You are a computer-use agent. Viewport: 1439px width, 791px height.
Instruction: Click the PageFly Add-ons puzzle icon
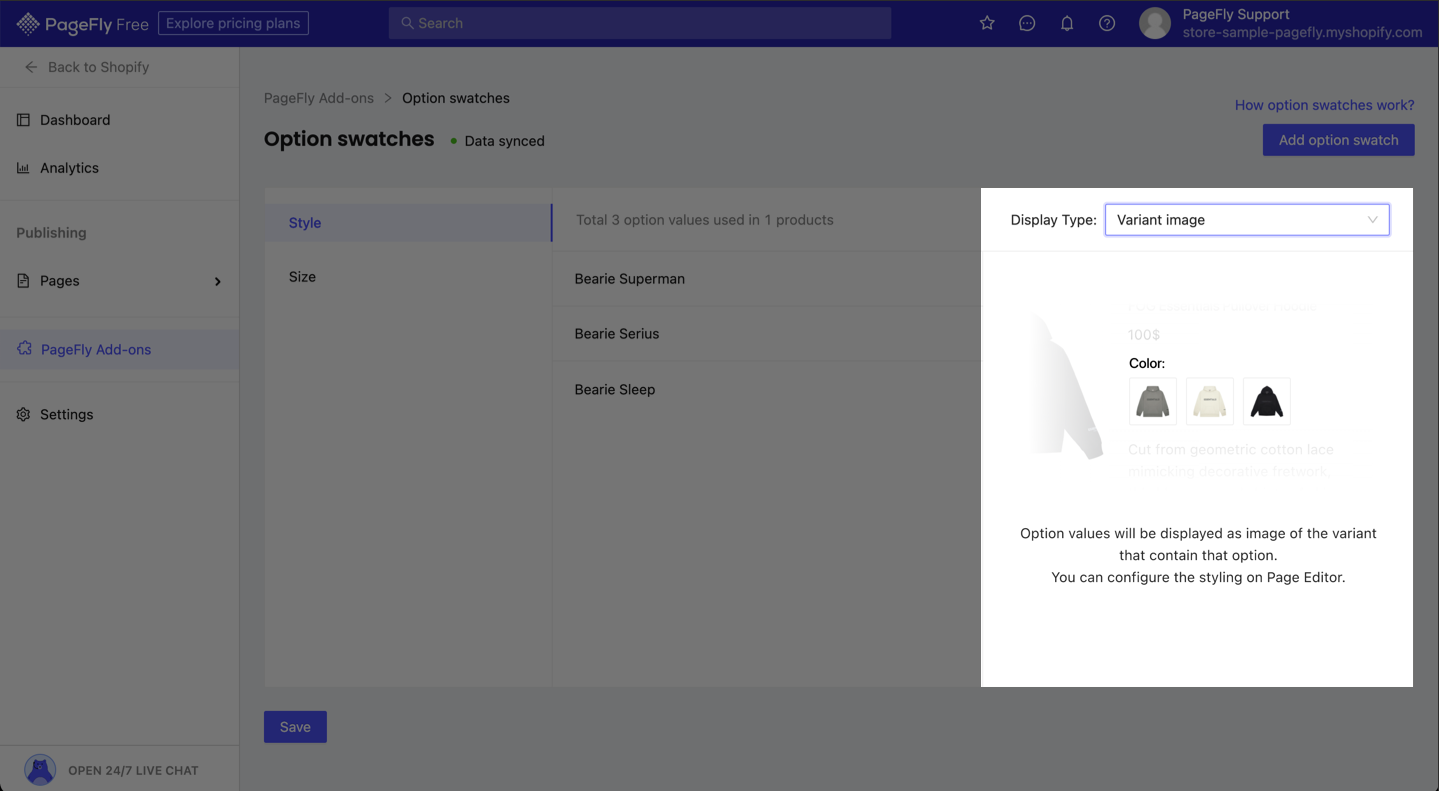click(x=24, y=349)
